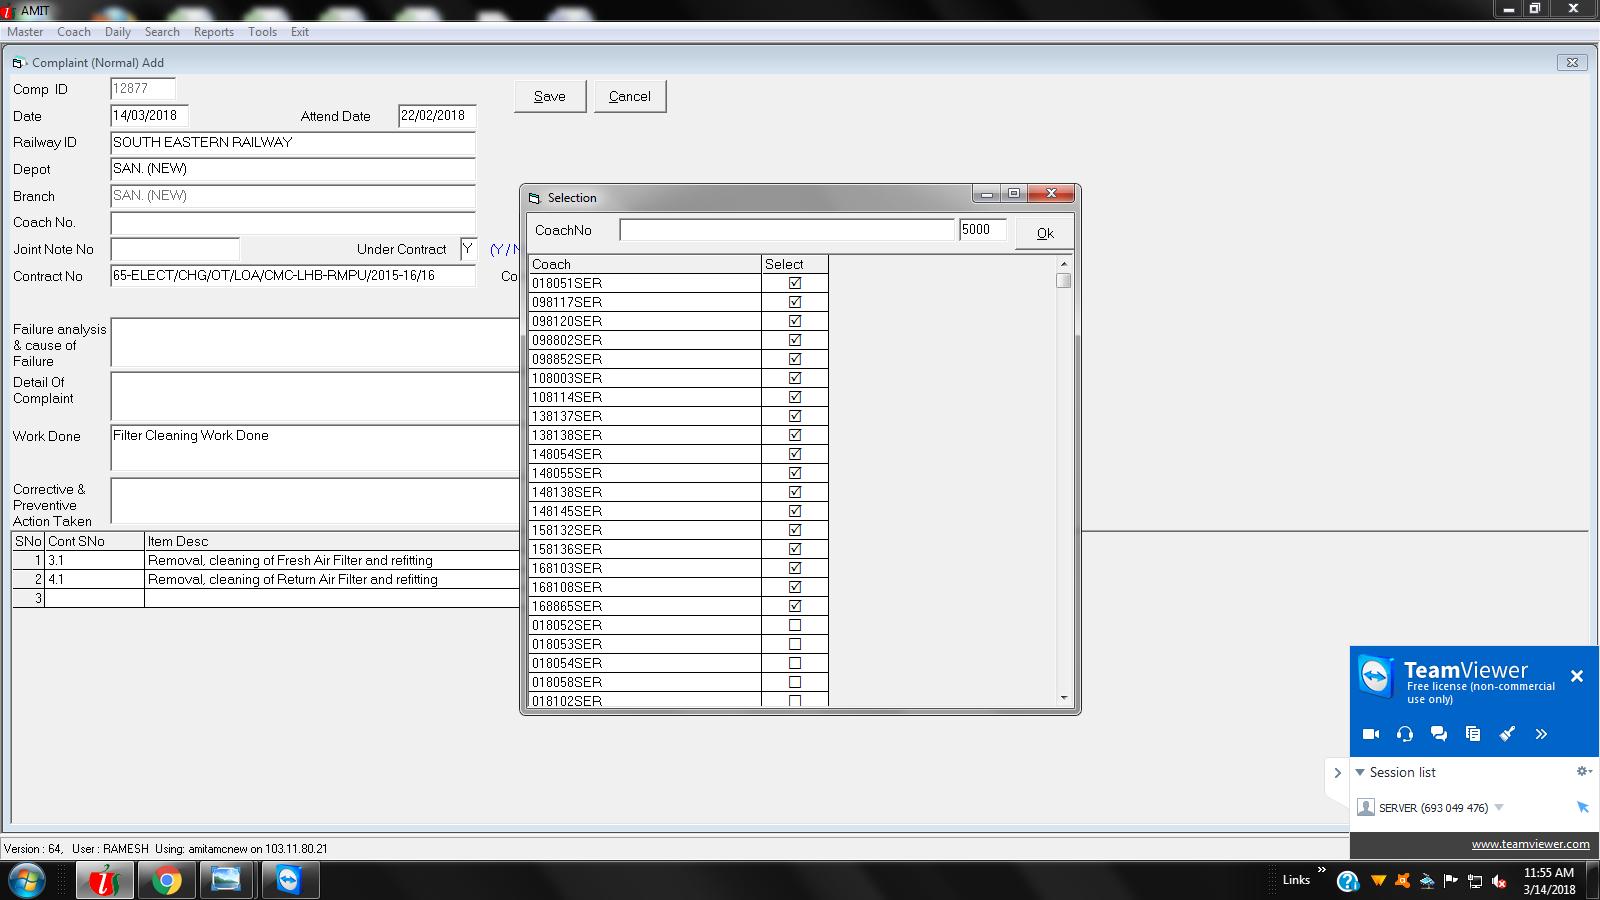Open the Action Center flag icon
This screenshot has width=1600, height=900.
[x=1451, y=881]
